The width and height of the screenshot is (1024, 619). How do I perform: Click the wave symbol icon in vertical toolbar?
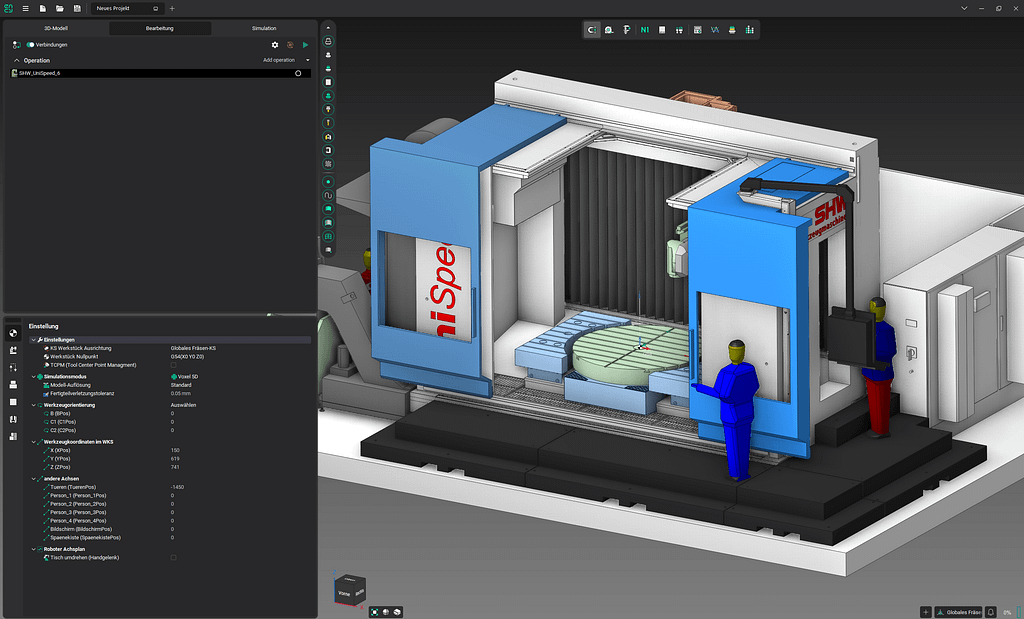328,195
